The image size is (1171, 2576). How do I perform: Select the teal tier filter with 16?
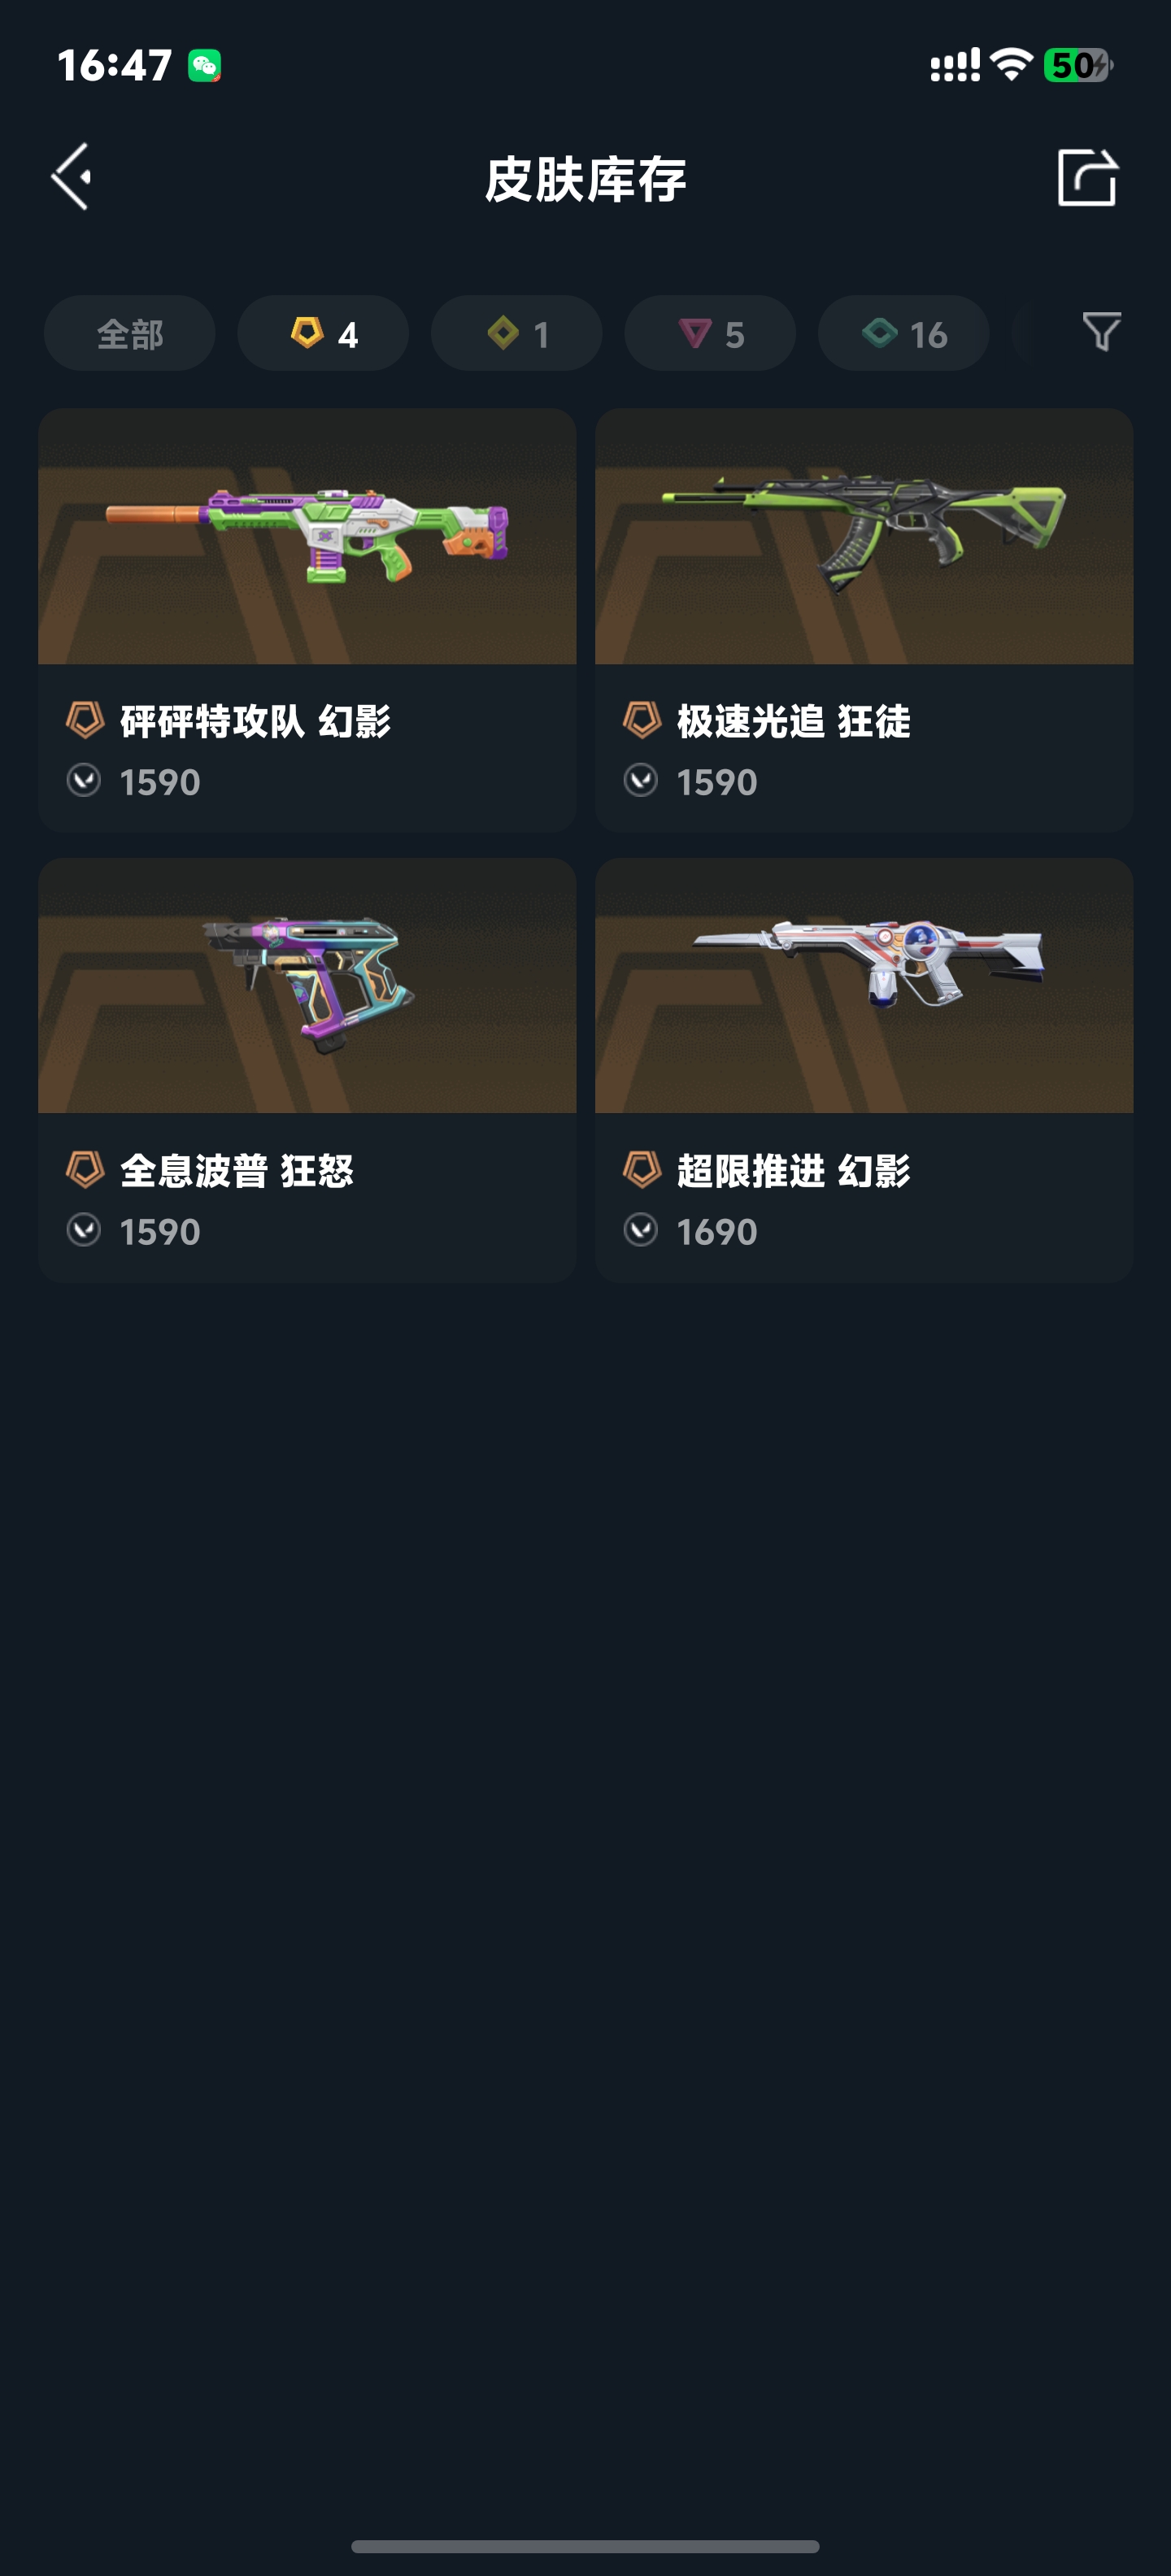[903, 333]
